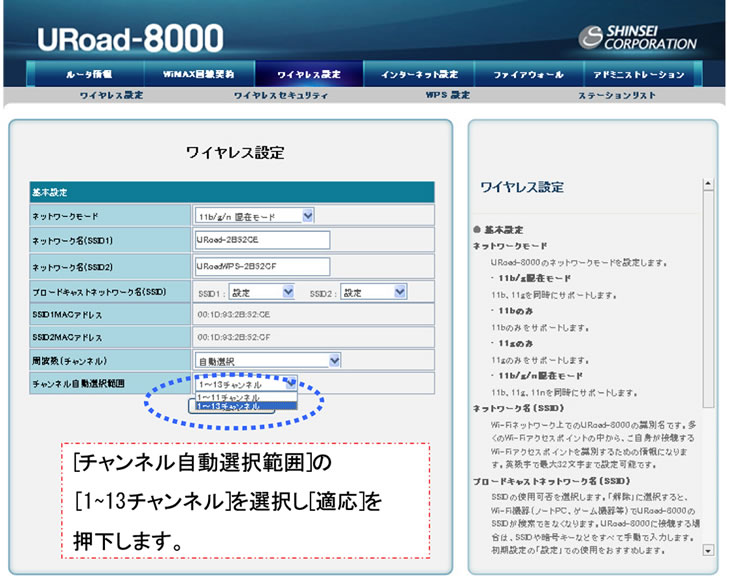Click the help heading 11b/g/n混在モード

(540, 376)
